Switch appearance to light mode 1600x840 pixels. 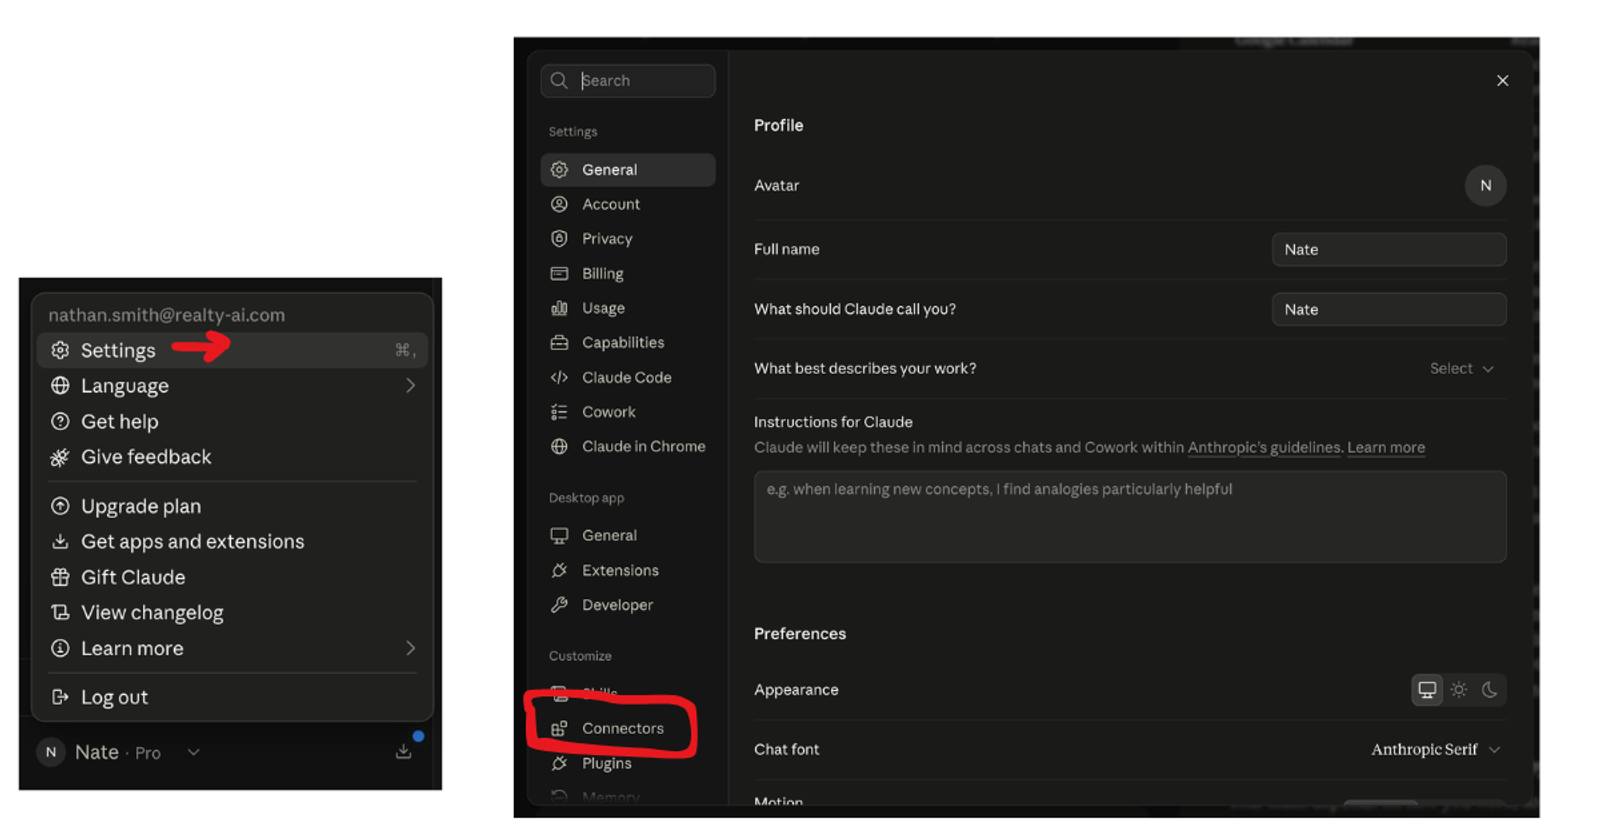pos(1459,690)
